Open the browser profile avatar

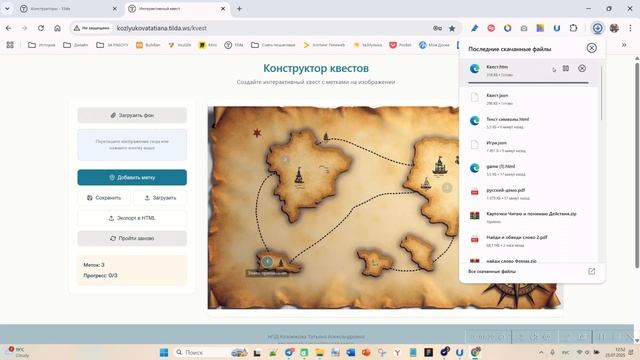coord(614,28)
